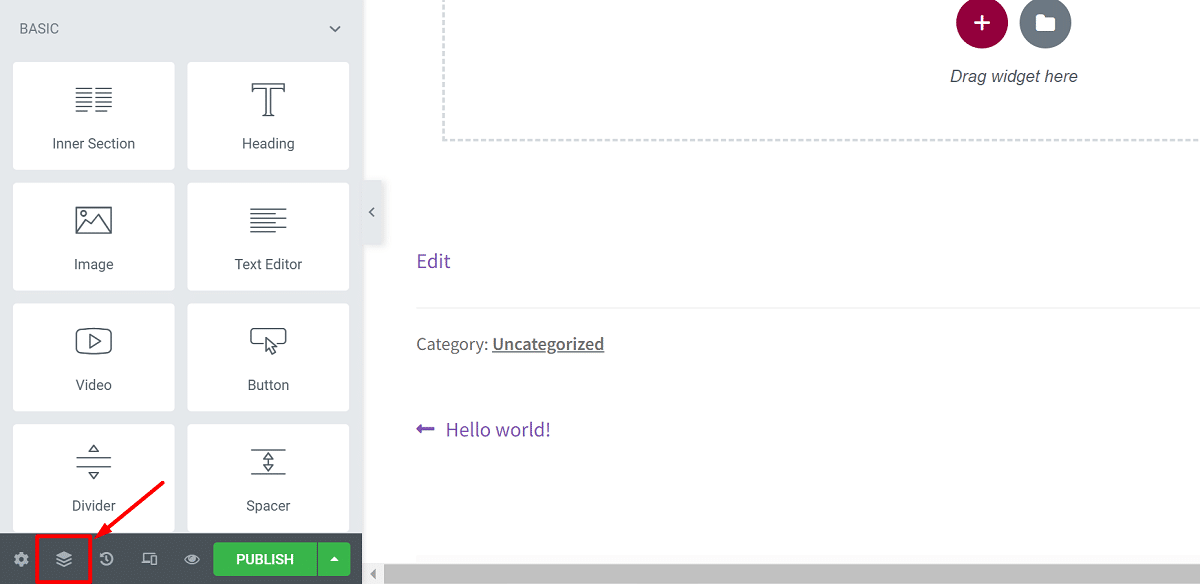
Task: Open the Navigator layers icon
Action: (x=64, y=559)
